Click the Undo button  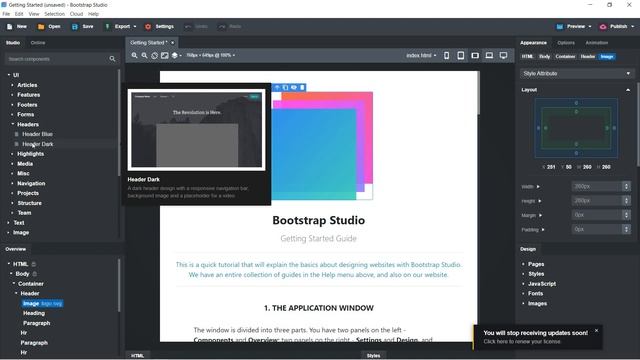[196, 27]
